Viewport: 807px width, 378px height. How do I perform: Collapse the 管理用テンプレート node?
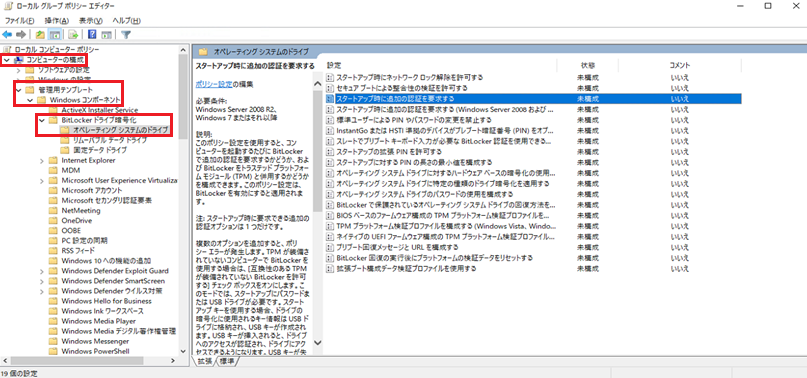19,90
